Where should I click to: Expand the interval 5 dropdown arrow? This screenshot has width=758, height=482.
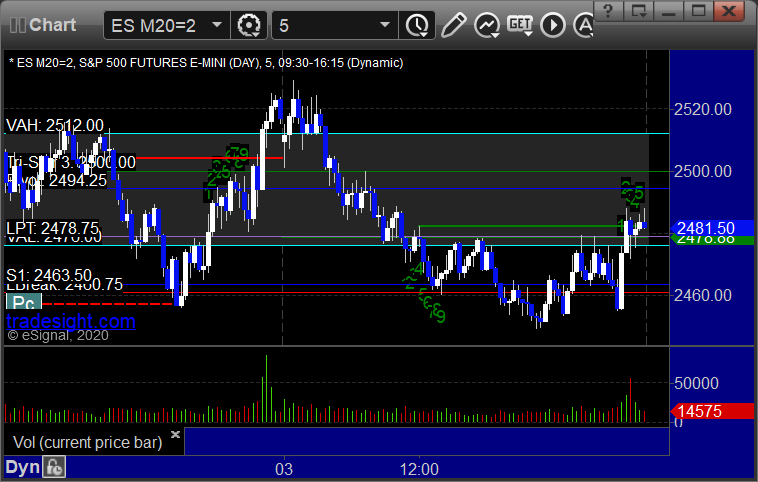(x=385, y=25)
